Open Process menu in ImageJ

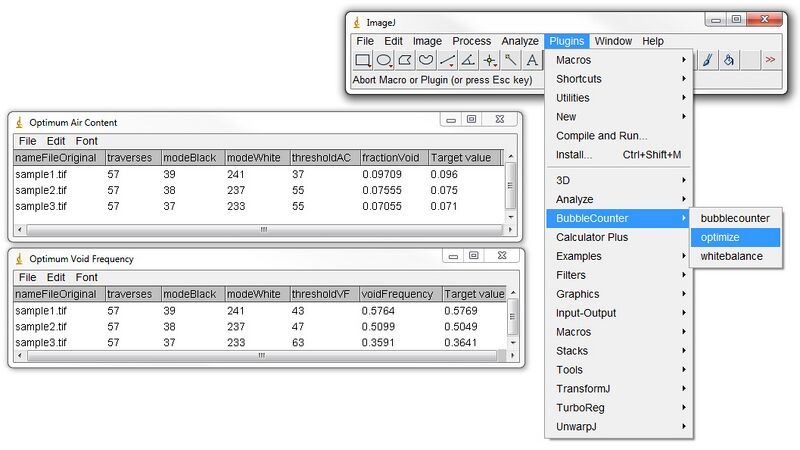point(471,41)
